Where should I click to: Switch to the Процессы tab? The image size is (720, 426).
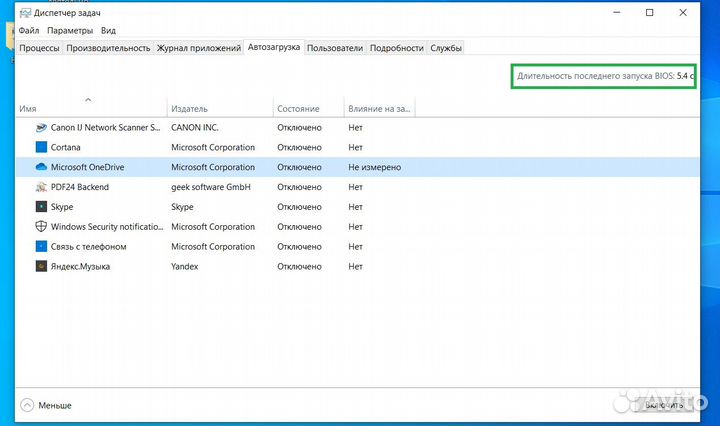[40, 48]
